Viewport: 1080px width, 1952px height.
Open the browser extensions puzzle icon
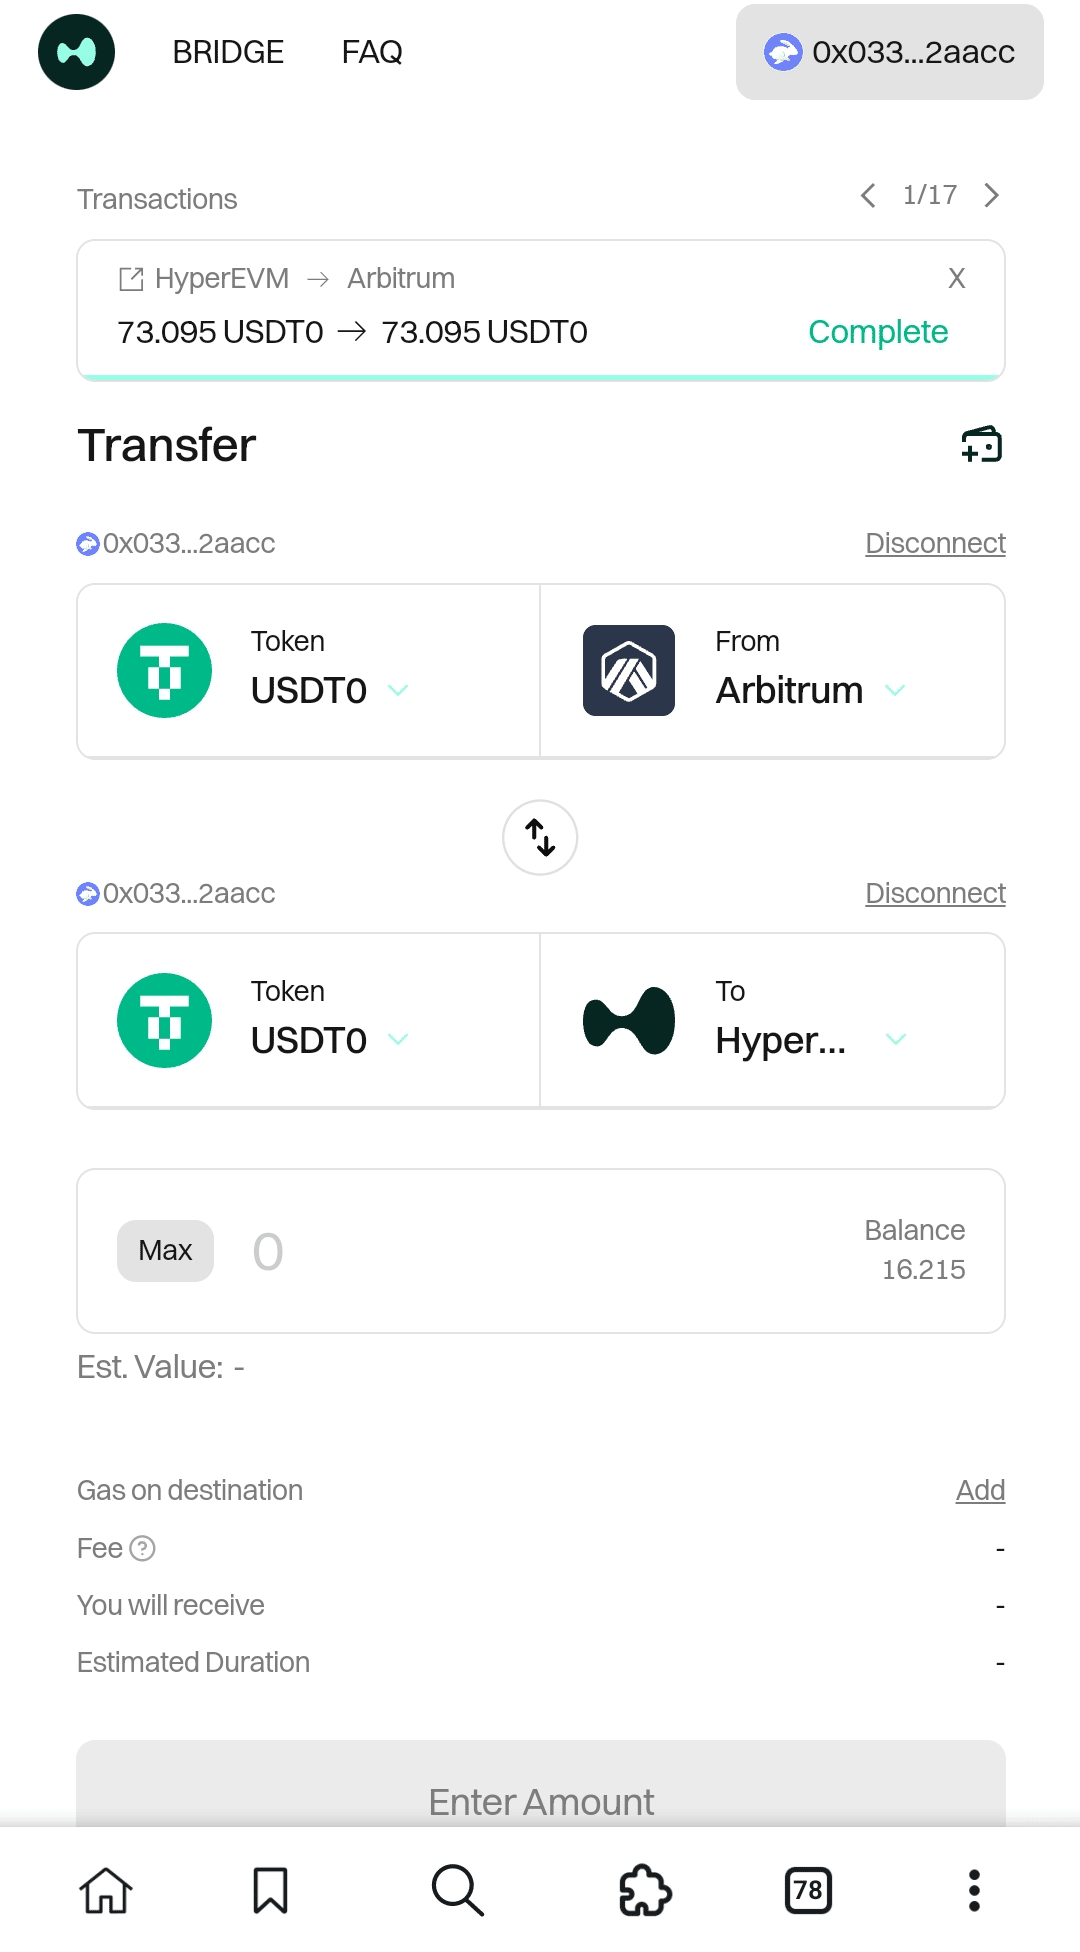coord(645,1889)
